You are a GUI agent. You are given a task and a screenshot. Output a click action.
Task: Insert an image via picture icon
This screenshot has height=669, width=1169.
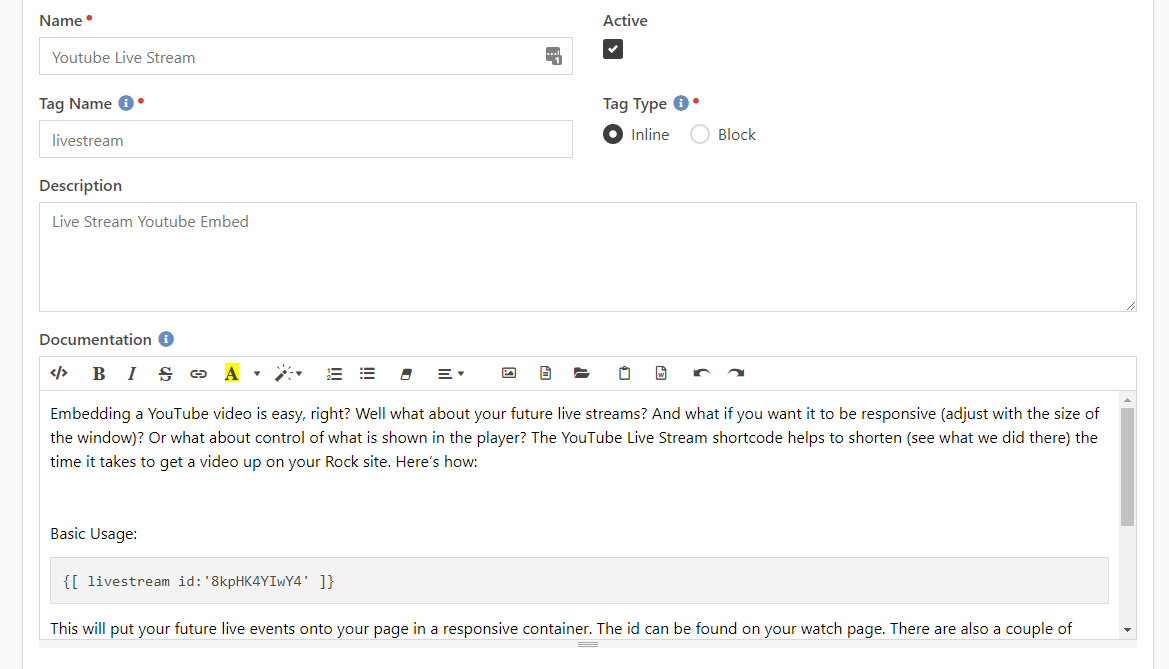tap(509, 373)
